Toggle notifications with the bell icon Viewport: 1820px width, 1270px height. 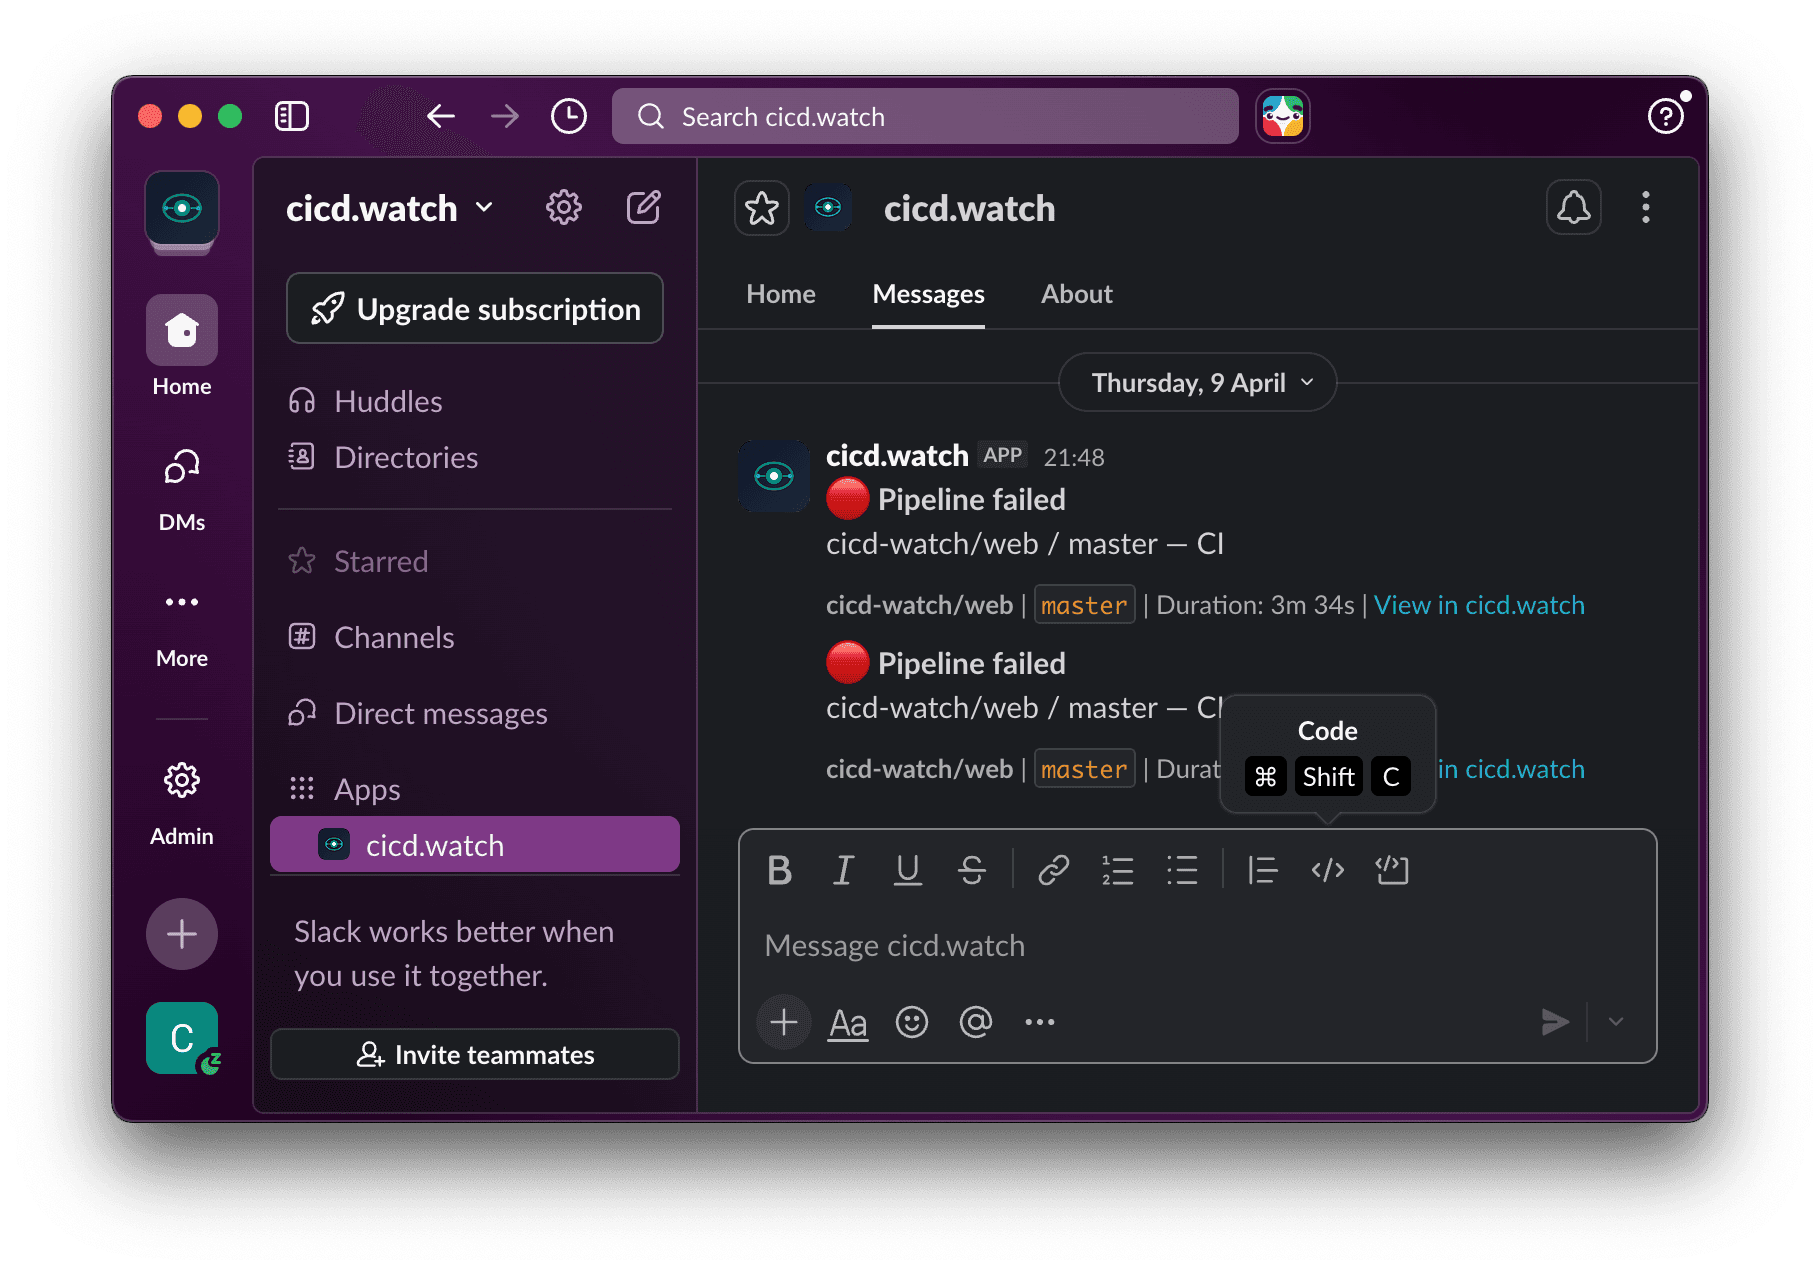tap(1573, 207)
